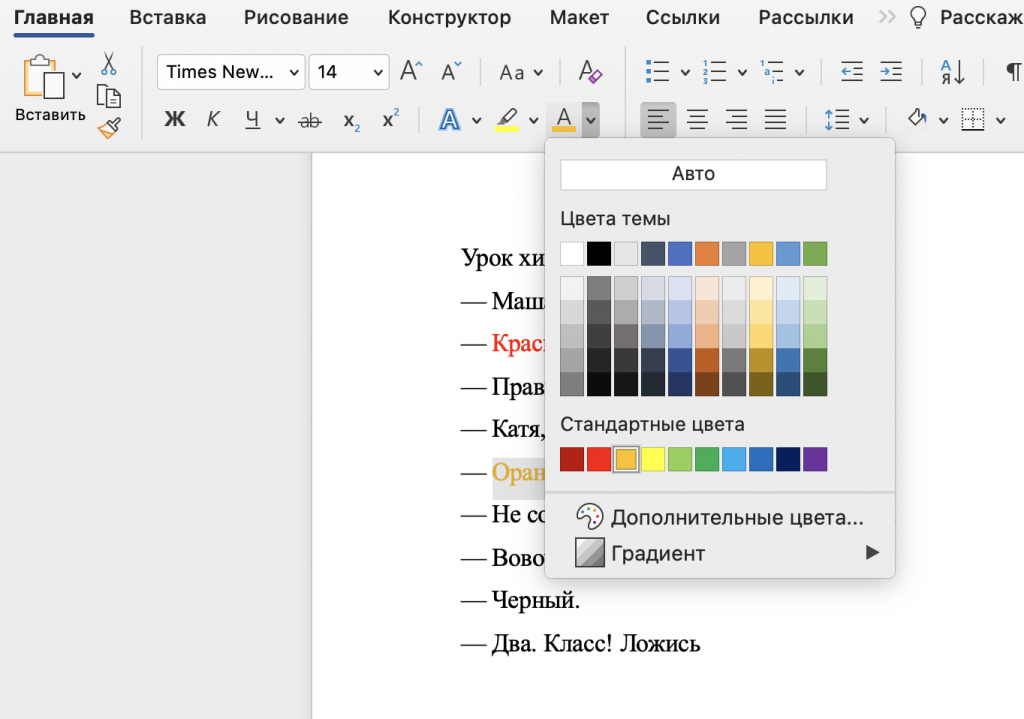Viewport: 1024px width, 719px height.
Task: Pick the dark red standard color swatch
Action: (x=572, y=459)
